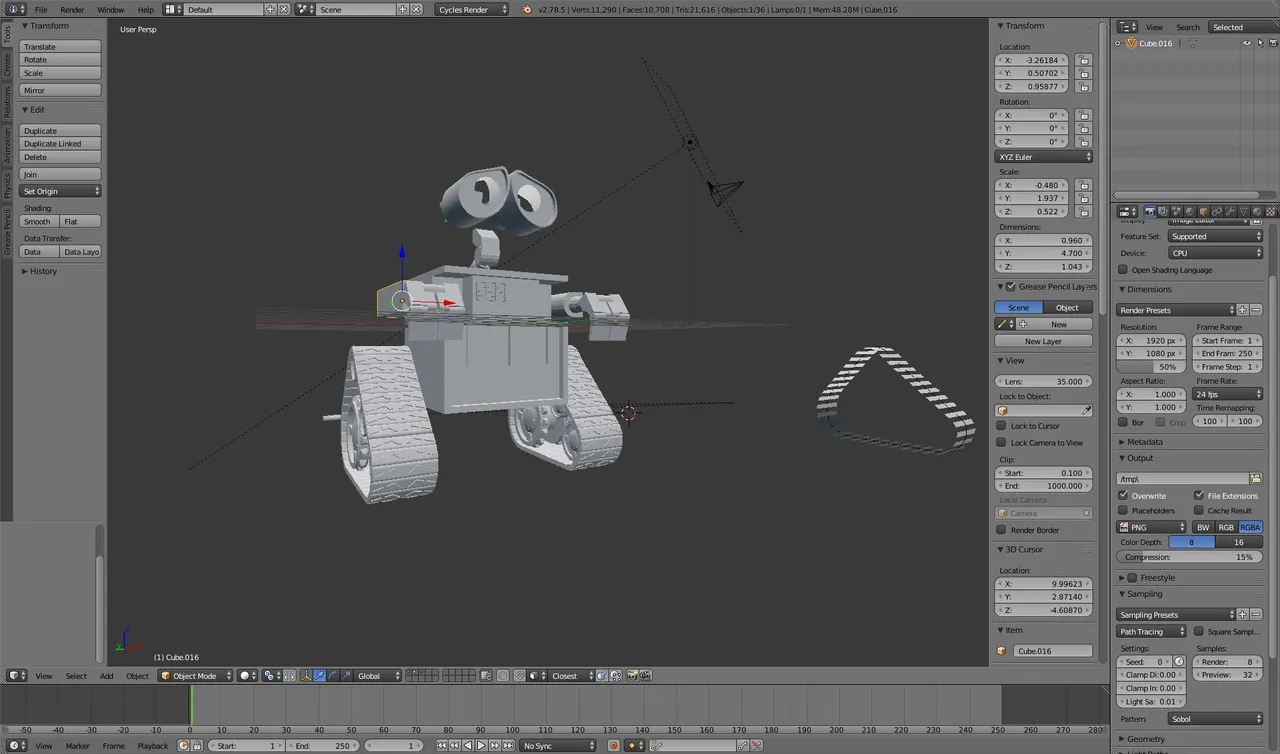Enable Lock Camera to View
Image resolution: width=1280 pixels, height=754 pixels.
click(x=1001, y=443)
